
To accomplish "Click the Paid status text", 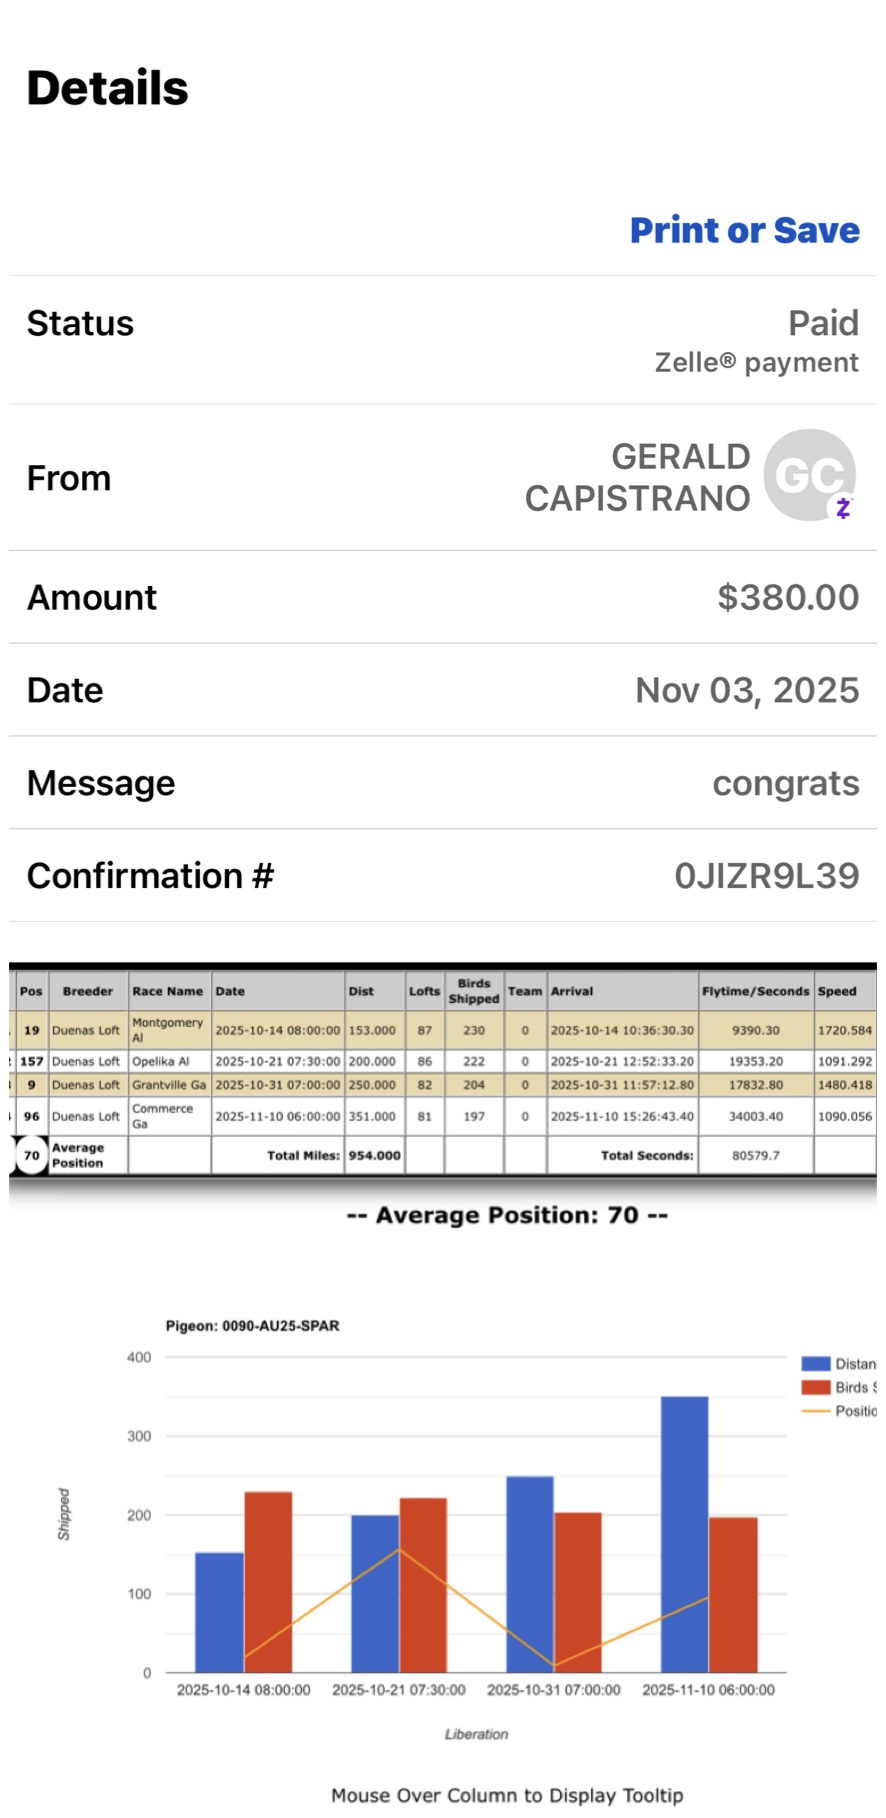I will pyautogui.click(x=823, y=323).
